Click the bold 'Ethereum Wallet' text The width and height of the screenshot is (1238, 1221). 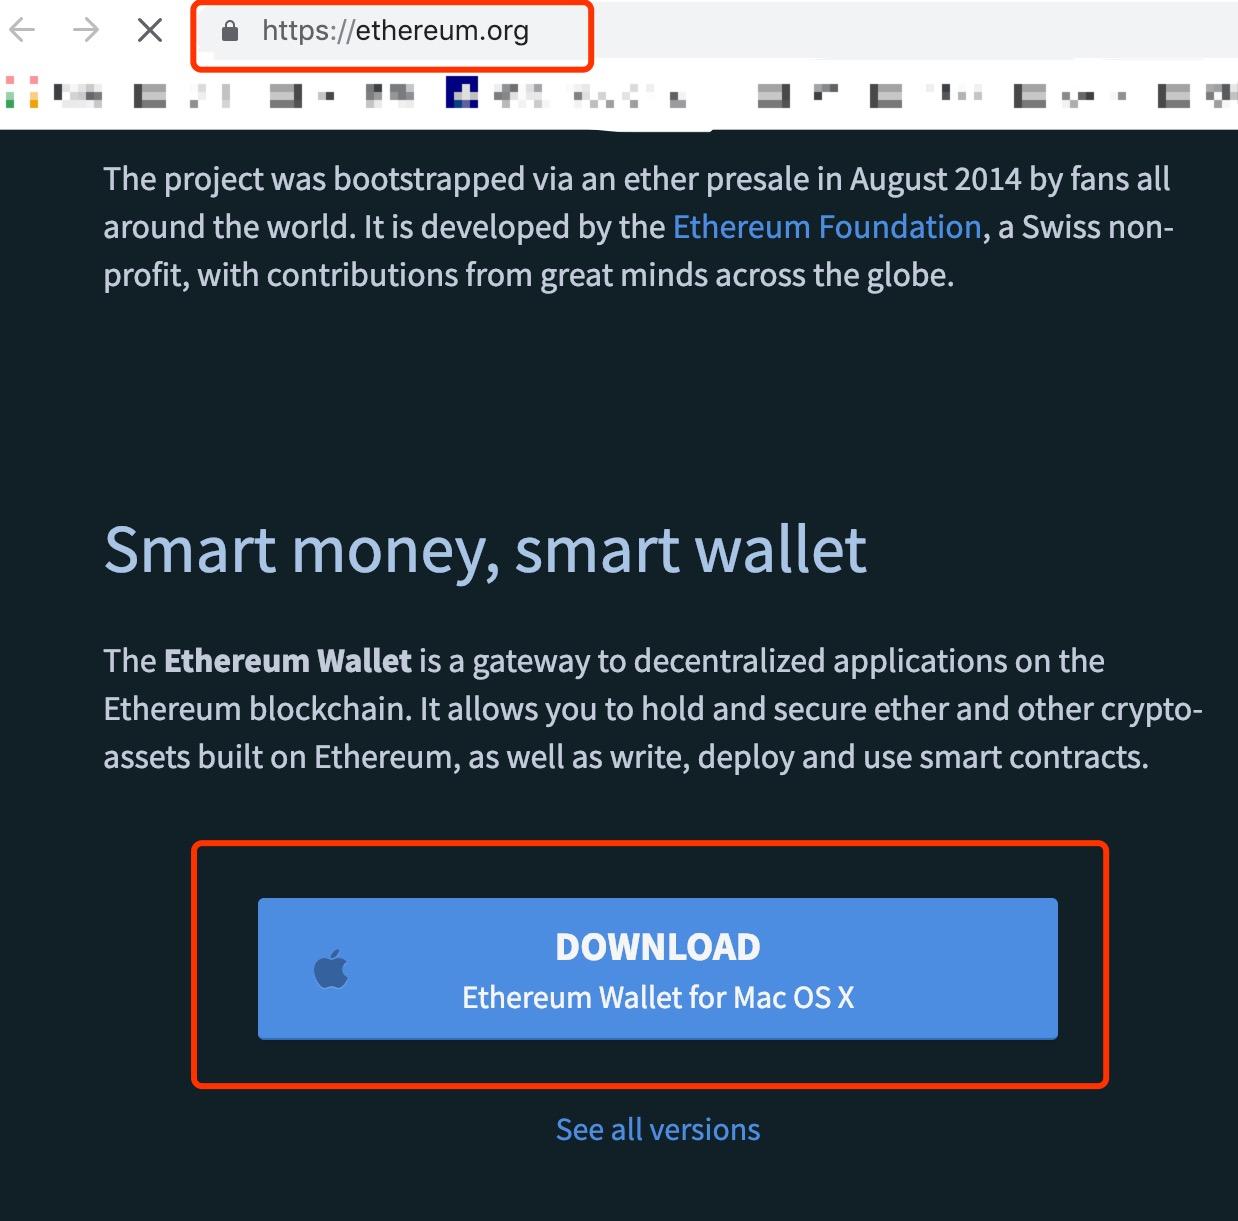pyautogui.click(x=288, y=661)
